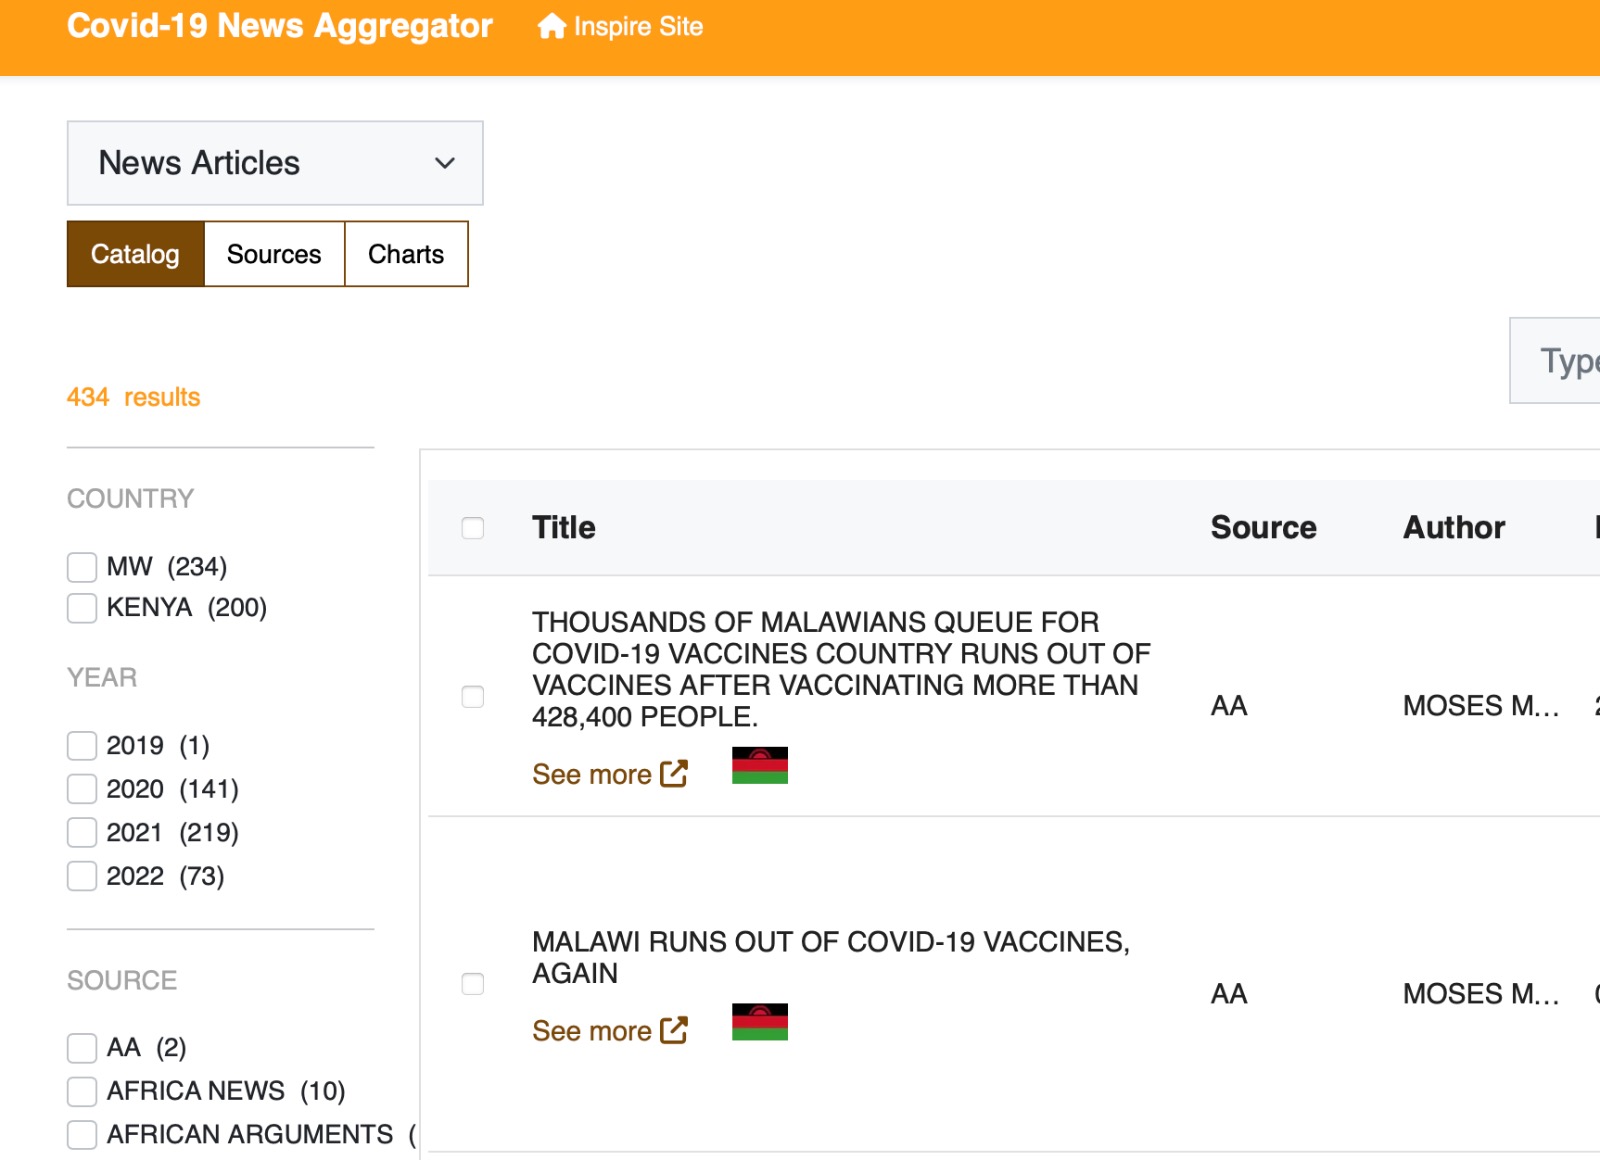1600x1160 pixels.
Task: Open the Catalog tab
Action: [135, 254]
